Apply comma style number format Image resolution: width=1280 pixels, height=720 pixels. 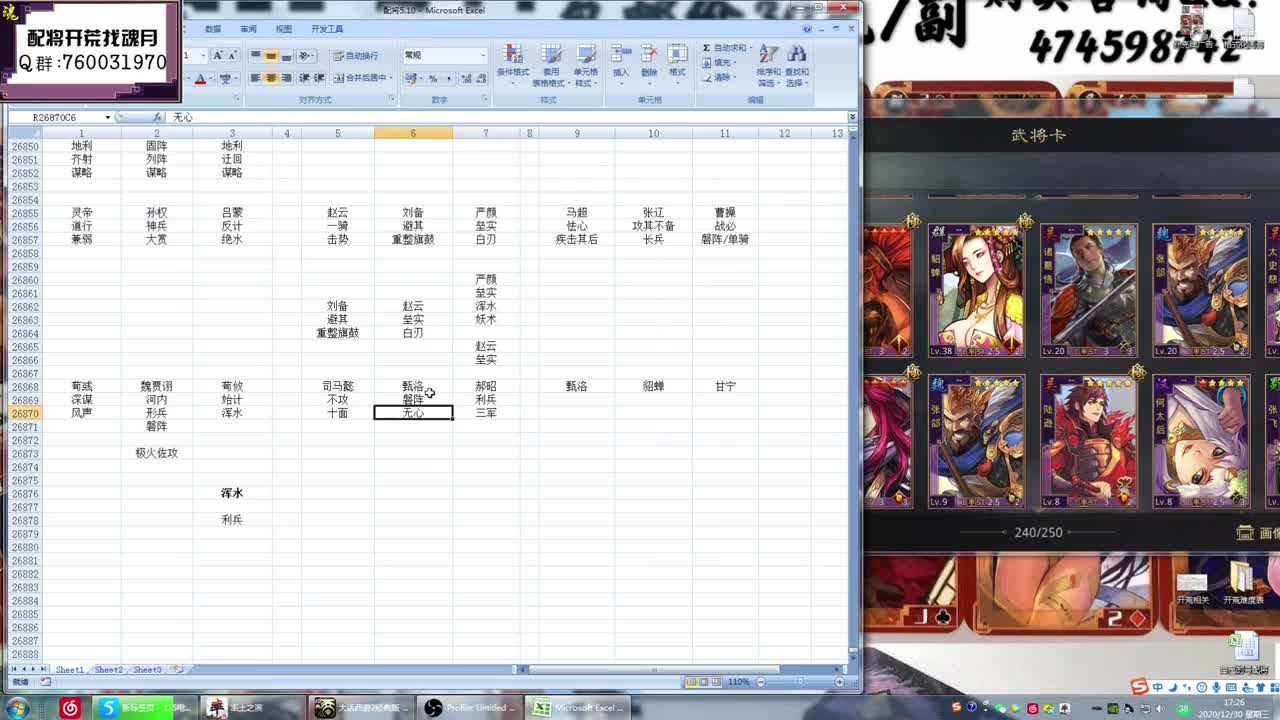click(x=449, y=78)
